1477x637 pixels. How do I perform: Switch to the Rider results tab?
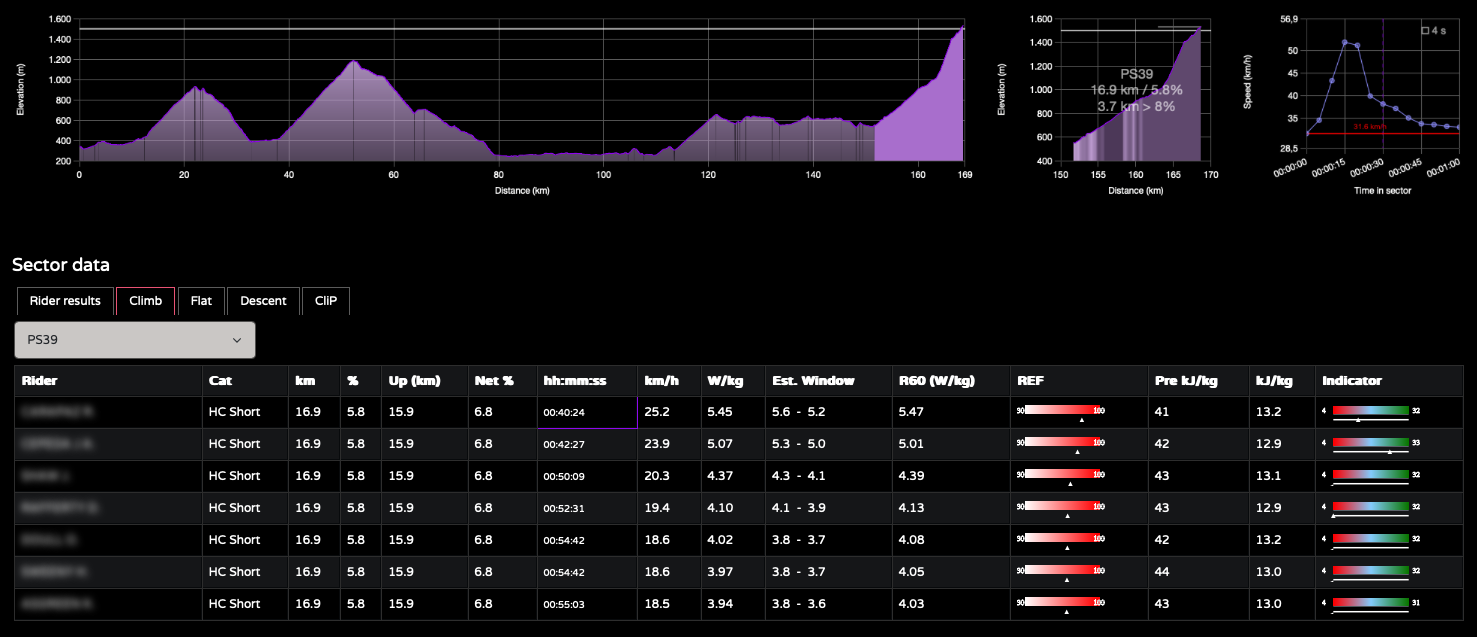65,301
